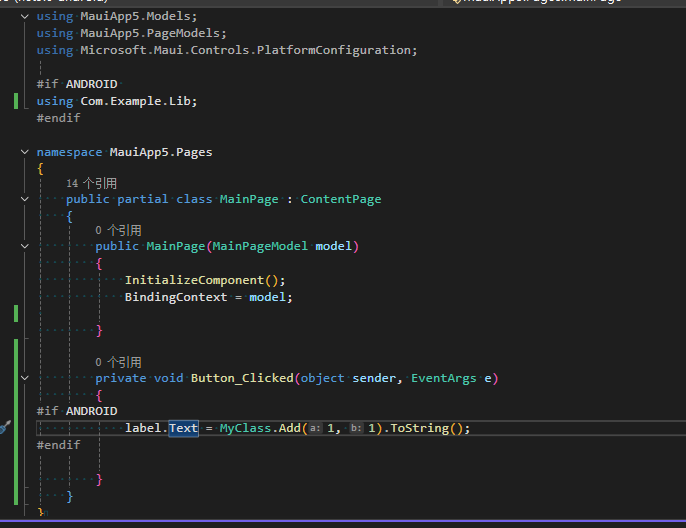Collapse the Button_Clicked method block
The height and width of the screenshot is (528, 686).
pos(25,378)
